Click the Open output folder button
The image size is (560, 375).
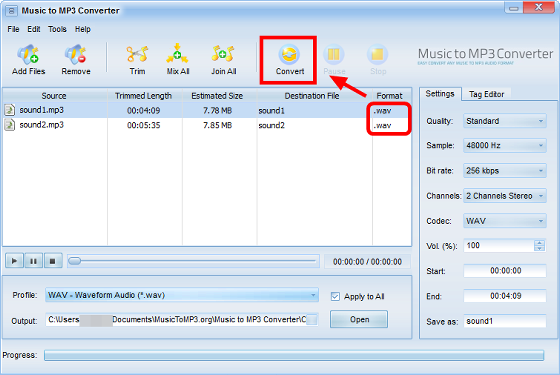click(359, 319)
